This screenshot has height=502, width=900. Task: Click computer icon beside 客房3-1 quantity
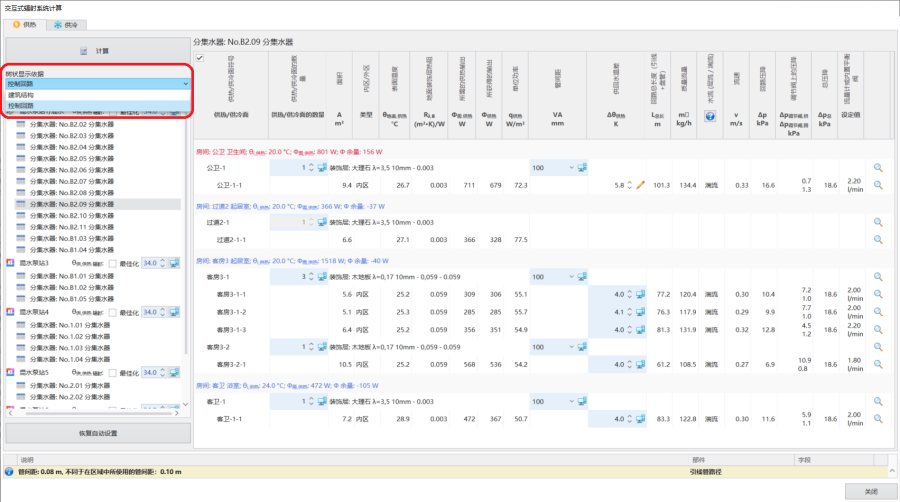[322, 277]
